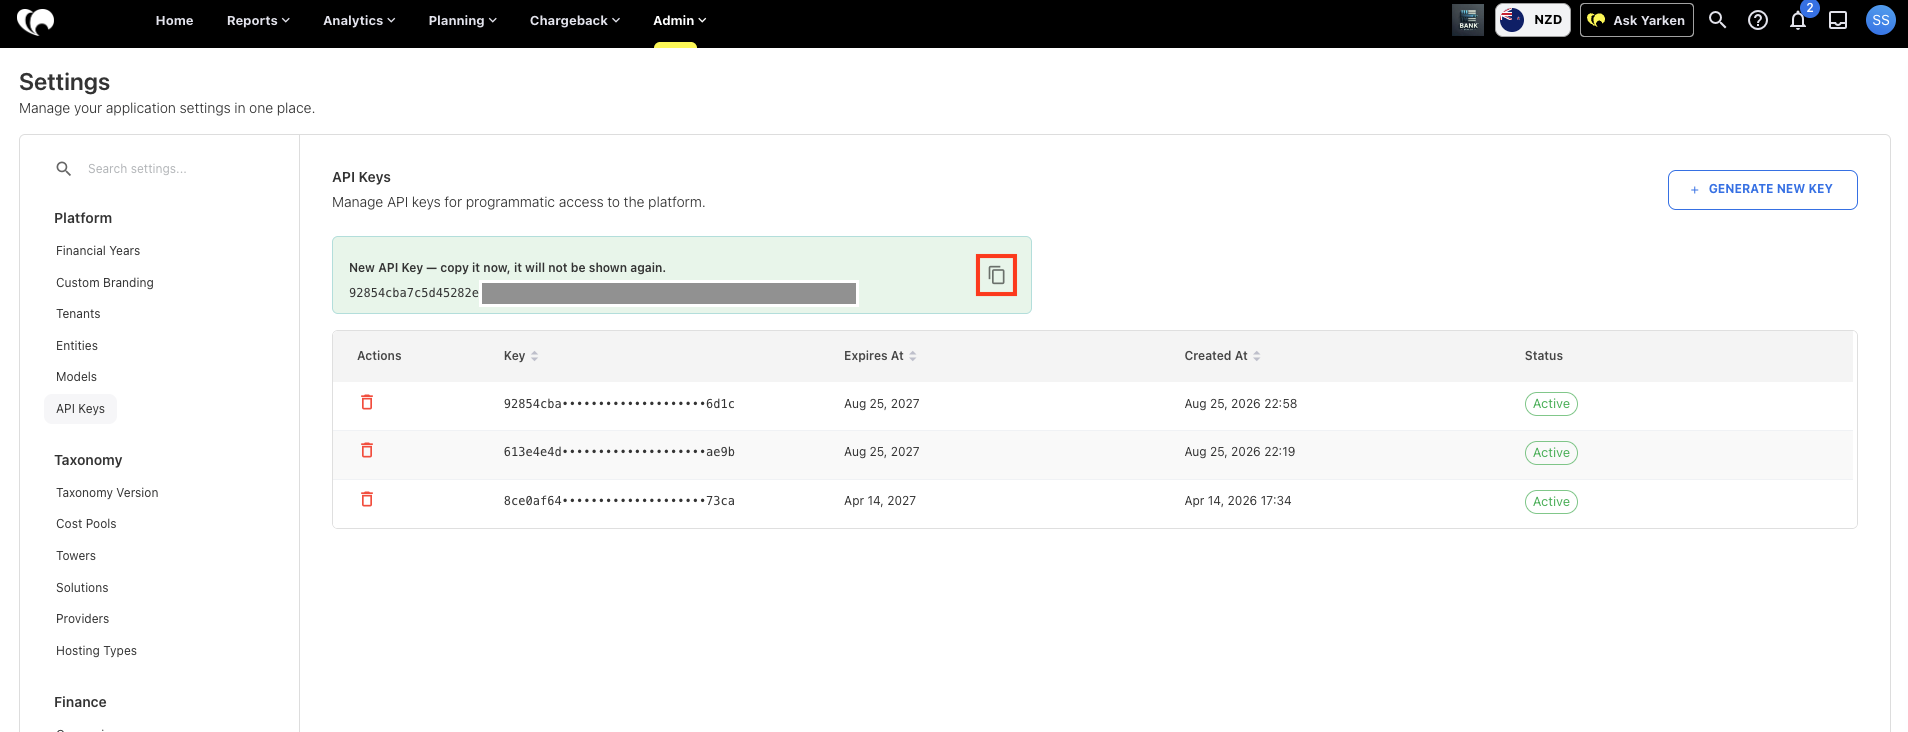Image resolution: width=1908 pixels, height=732 pixels.
Task: Select key text 8ce0af64••••73ca
Action: click(619, 501)
